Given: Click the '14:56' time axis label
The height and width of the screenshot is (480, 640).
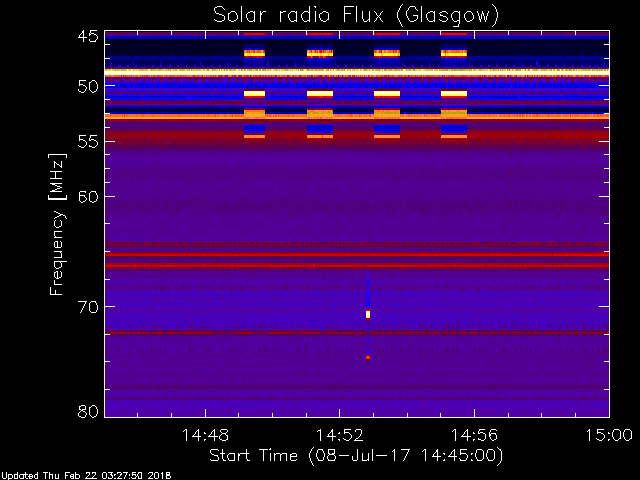Looking at the screenshot, I should (x=474, y=435).
